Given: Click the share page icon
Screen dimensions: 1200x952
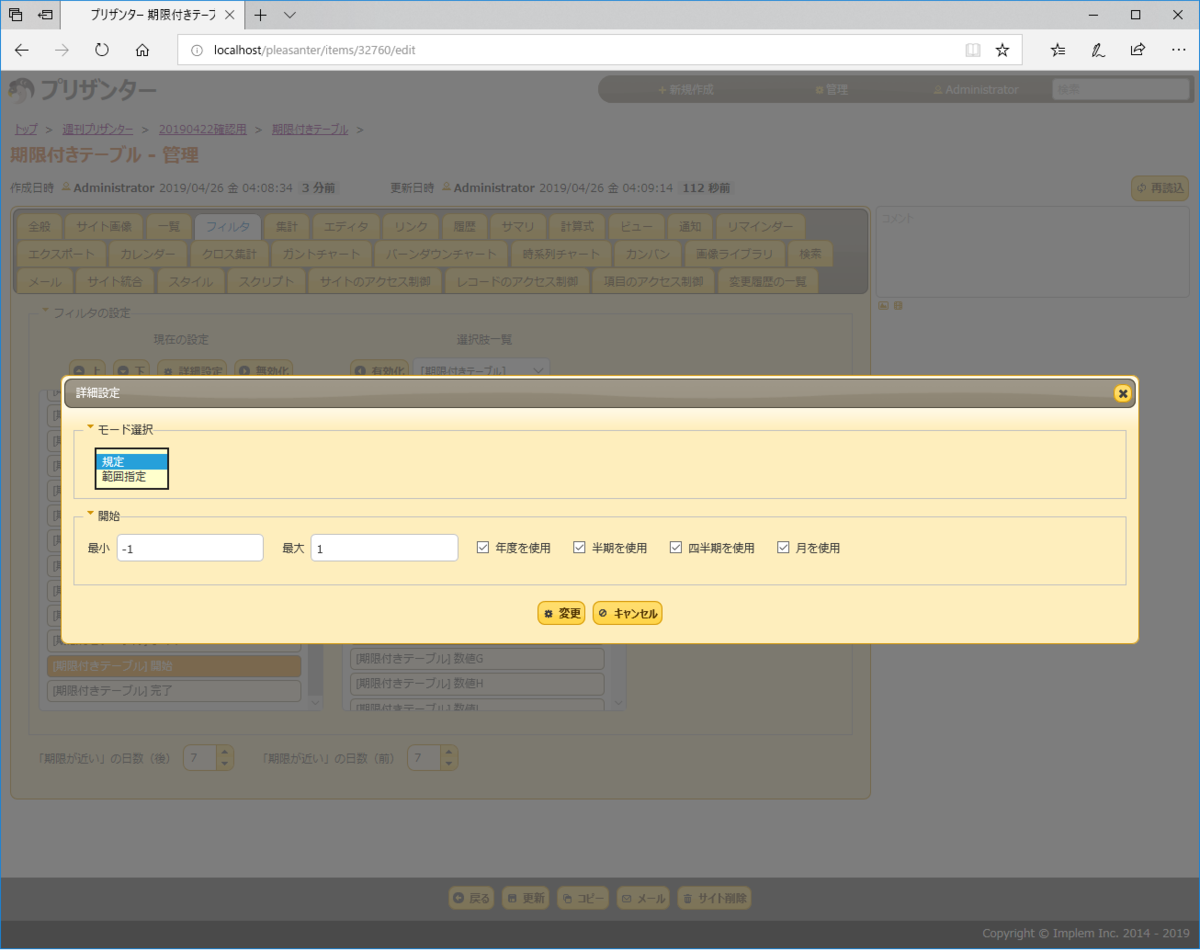Looking at the screenshot, I should pyautogui.click(x=1138, y=50).
